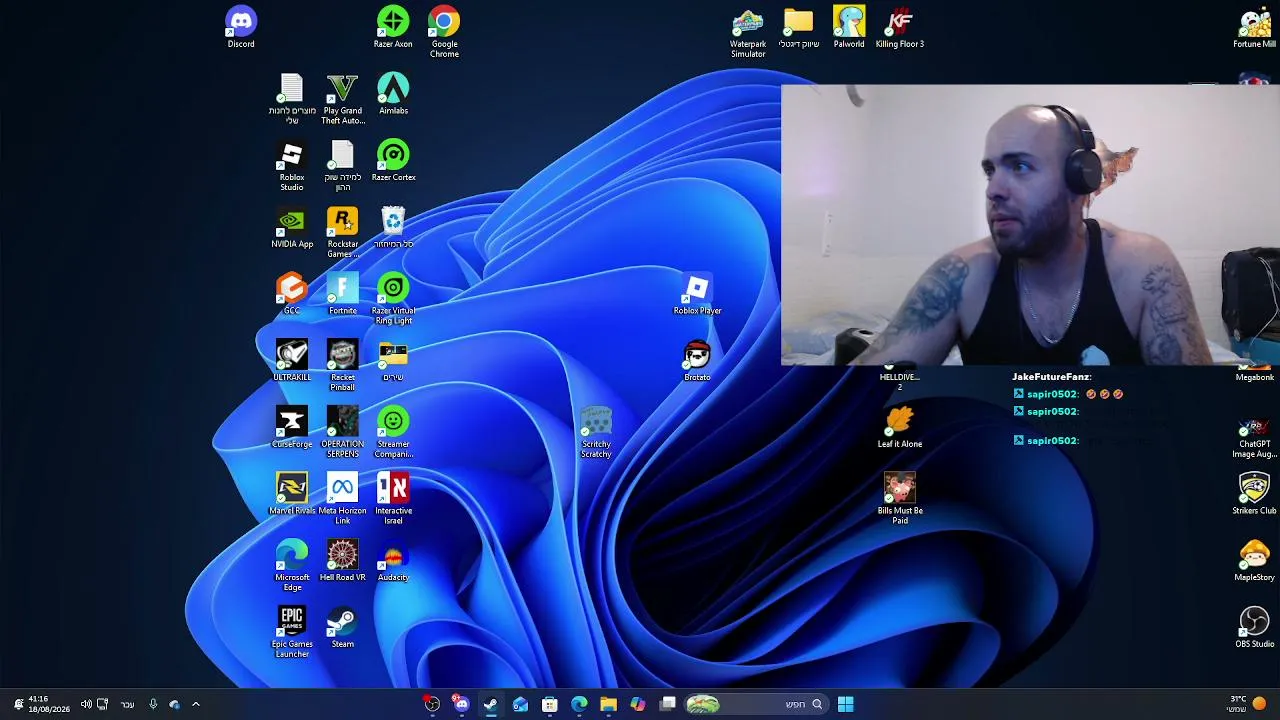
Task: Select the מוצרים לחנות שלי text document
Action: point(292,99)
